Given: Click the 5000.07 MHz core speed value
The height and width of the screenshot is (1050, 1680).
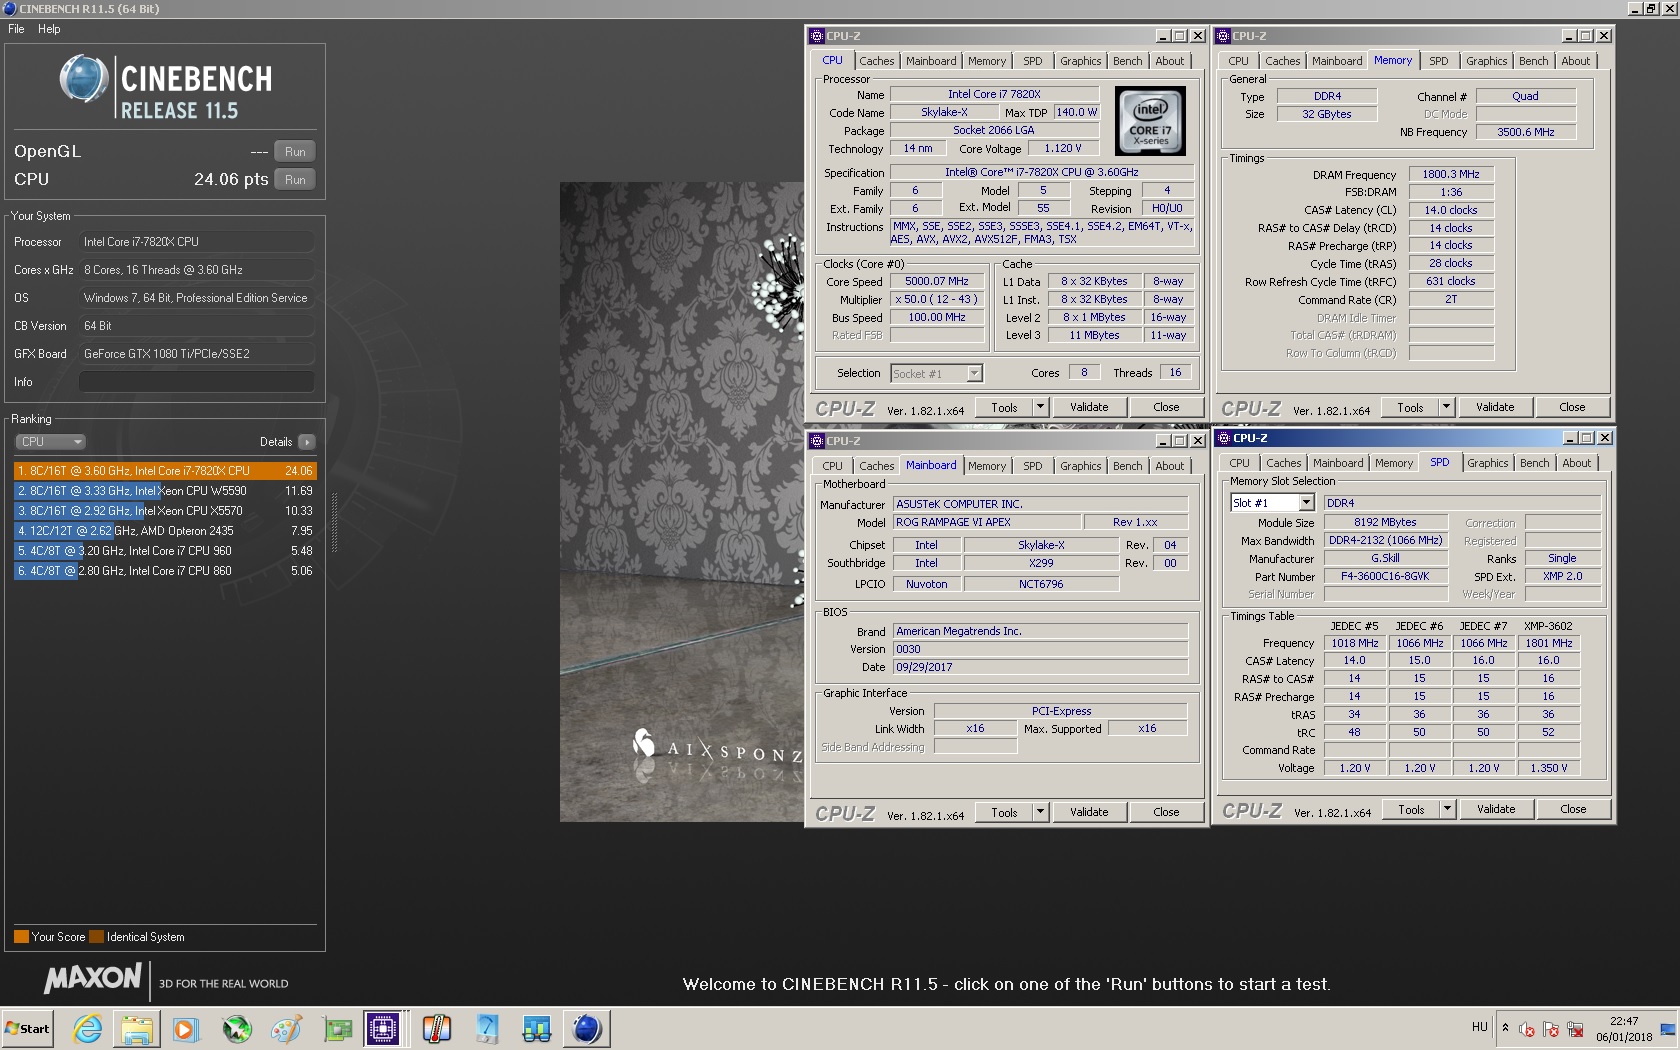Looking at the screenshot, I should tap(937, 282).
